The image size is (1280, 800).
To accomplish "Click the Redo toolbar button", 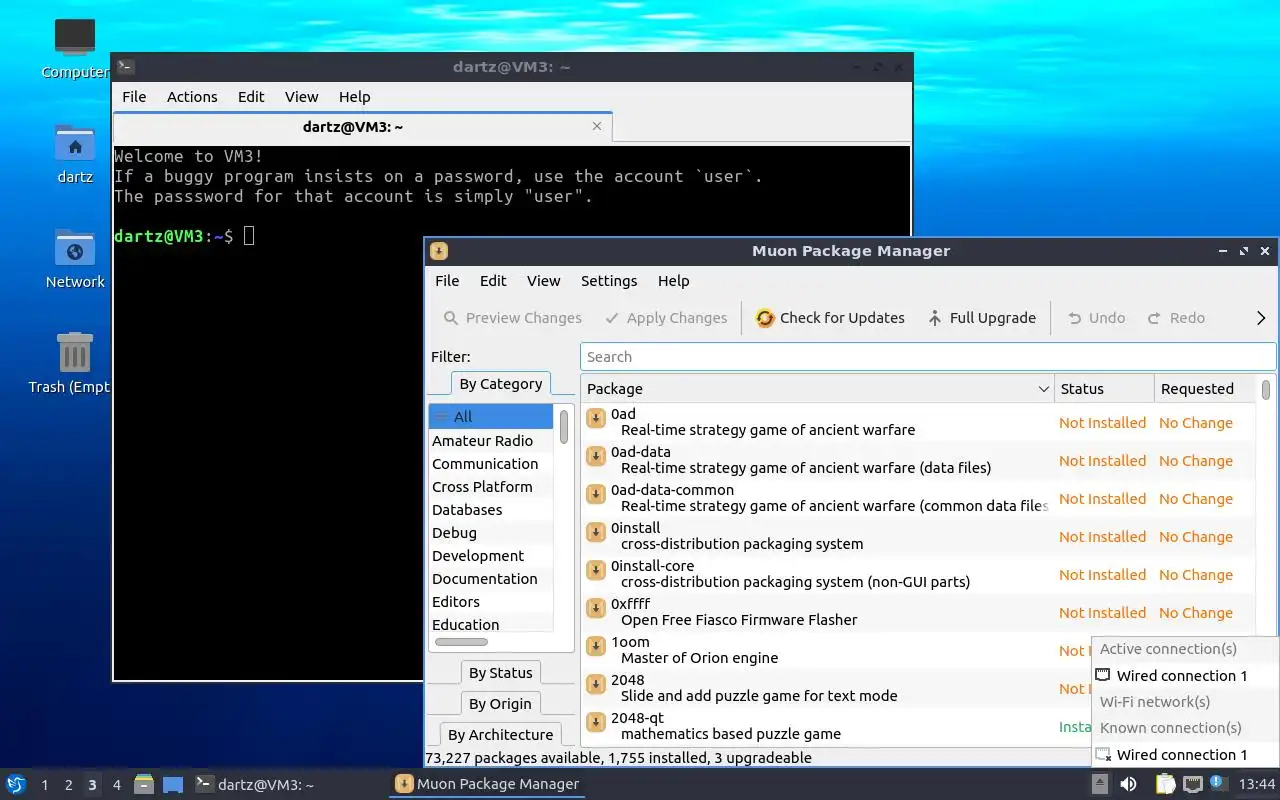I will (x=1176, y=318).
